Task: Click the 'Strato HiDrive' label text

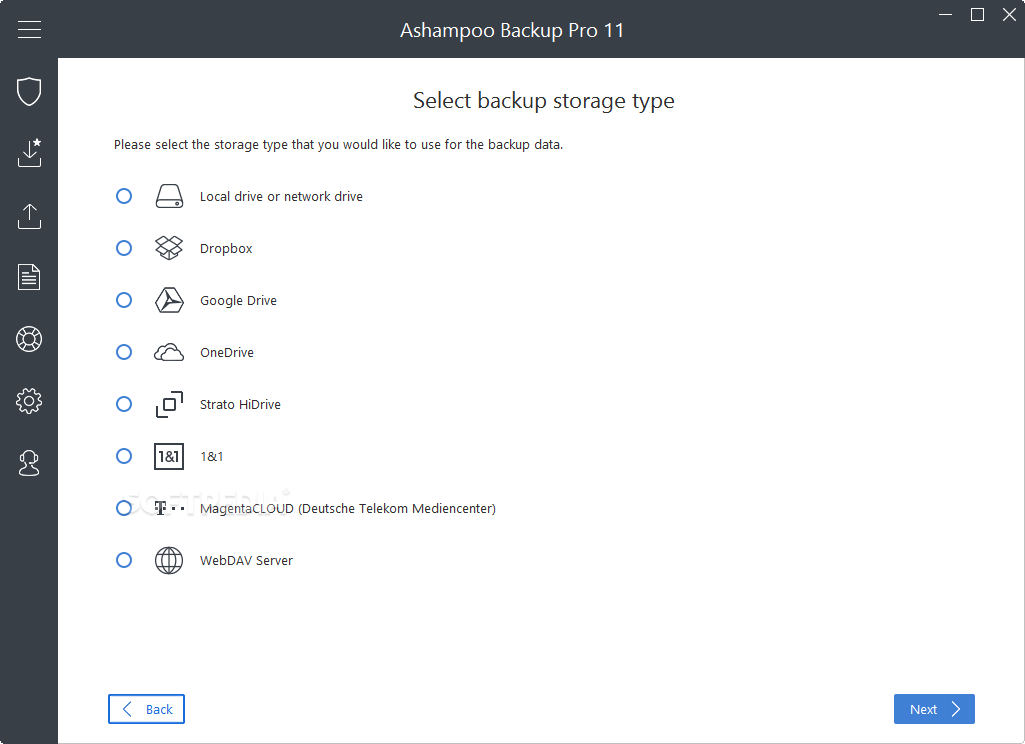Action: click(x=241, y=405)
